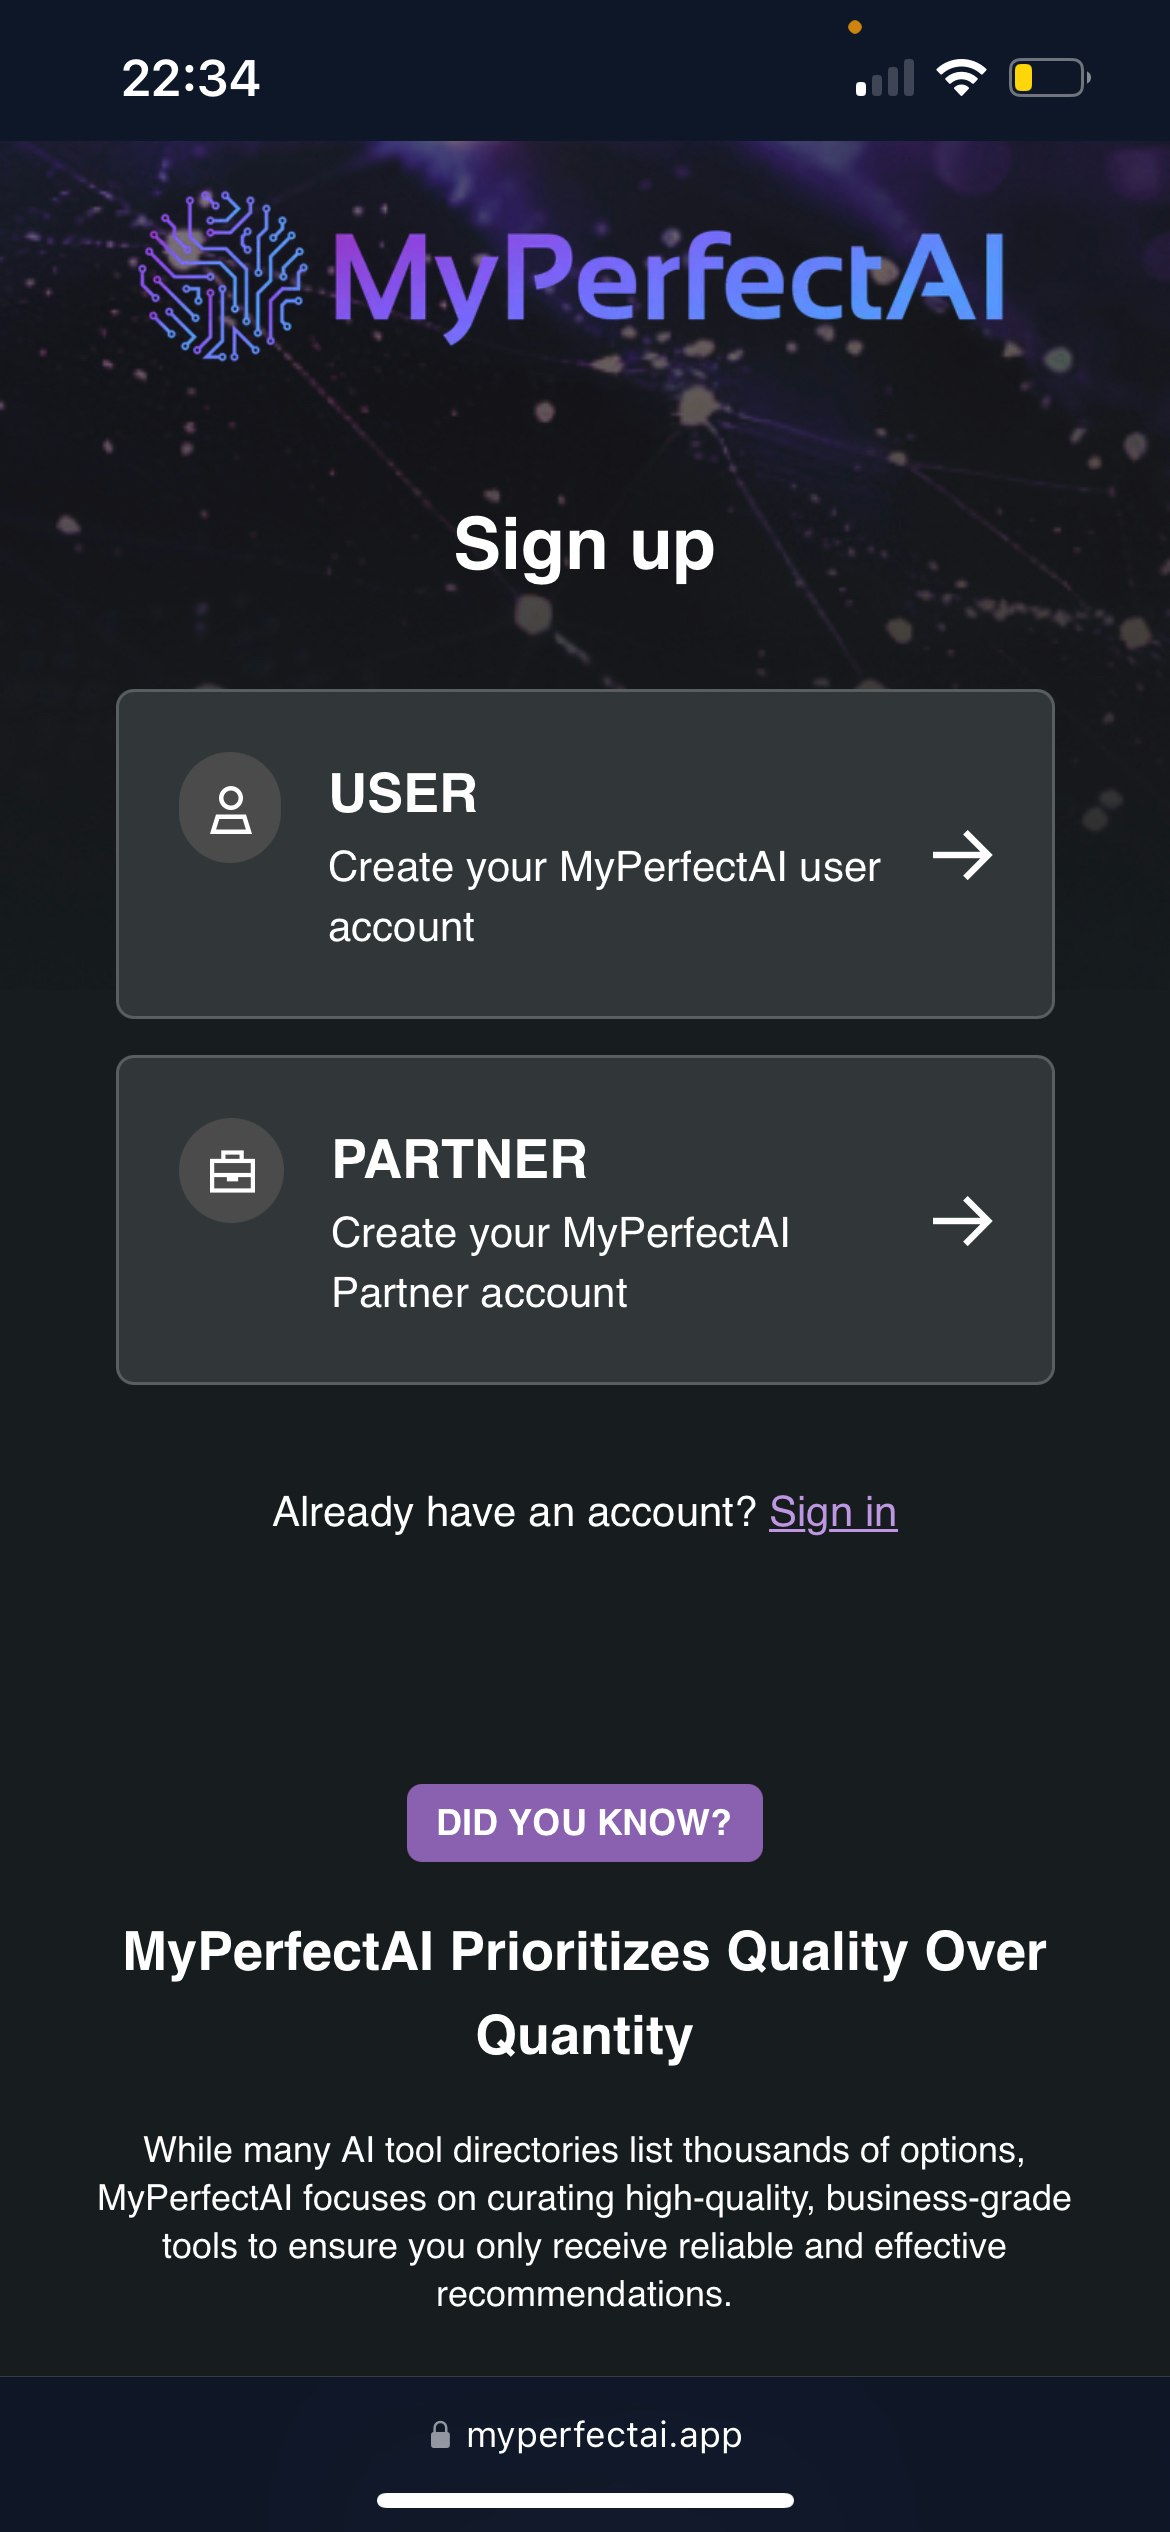Viewport: 1170px width, 2532px height.
Task: Click the partner briefcase icon
Action: [x=231, y=1171]
